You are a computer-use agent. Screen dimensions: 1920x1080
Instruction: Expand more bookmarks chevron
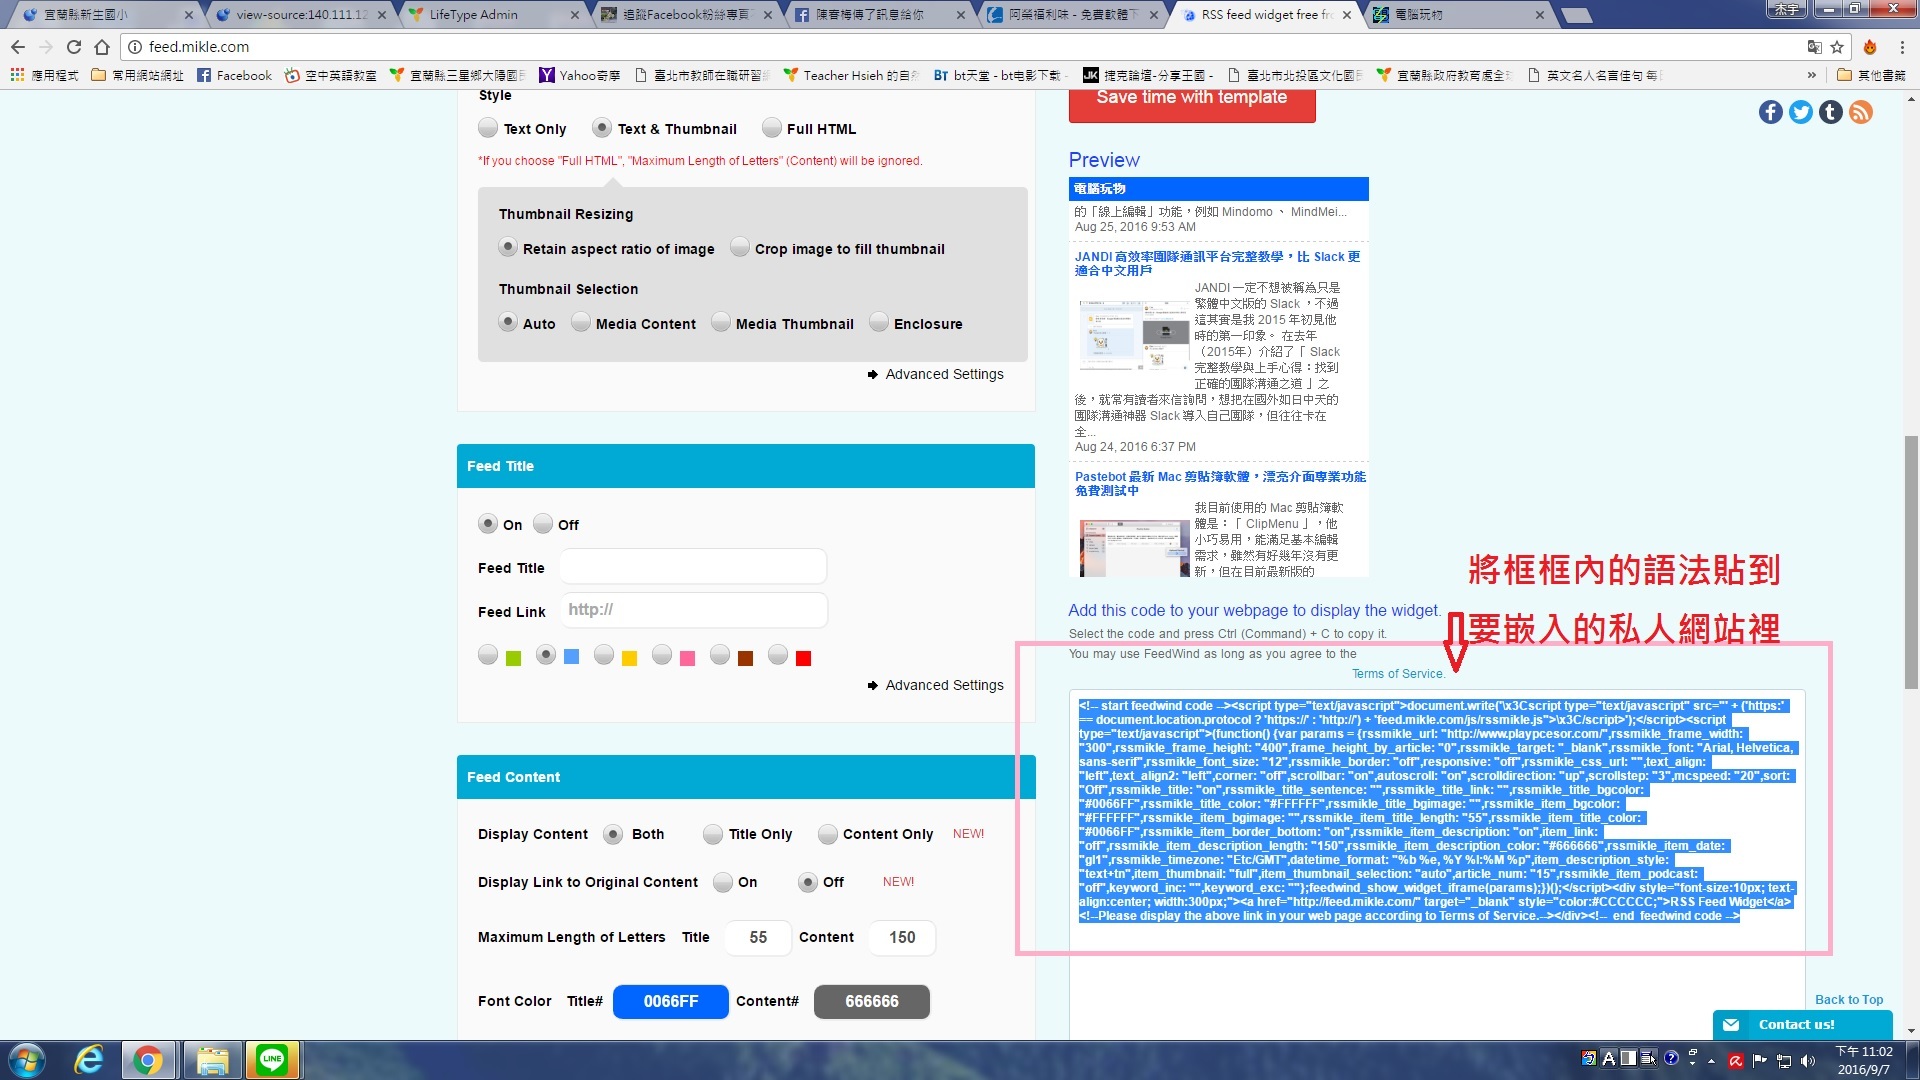[x=1811, y=75]
